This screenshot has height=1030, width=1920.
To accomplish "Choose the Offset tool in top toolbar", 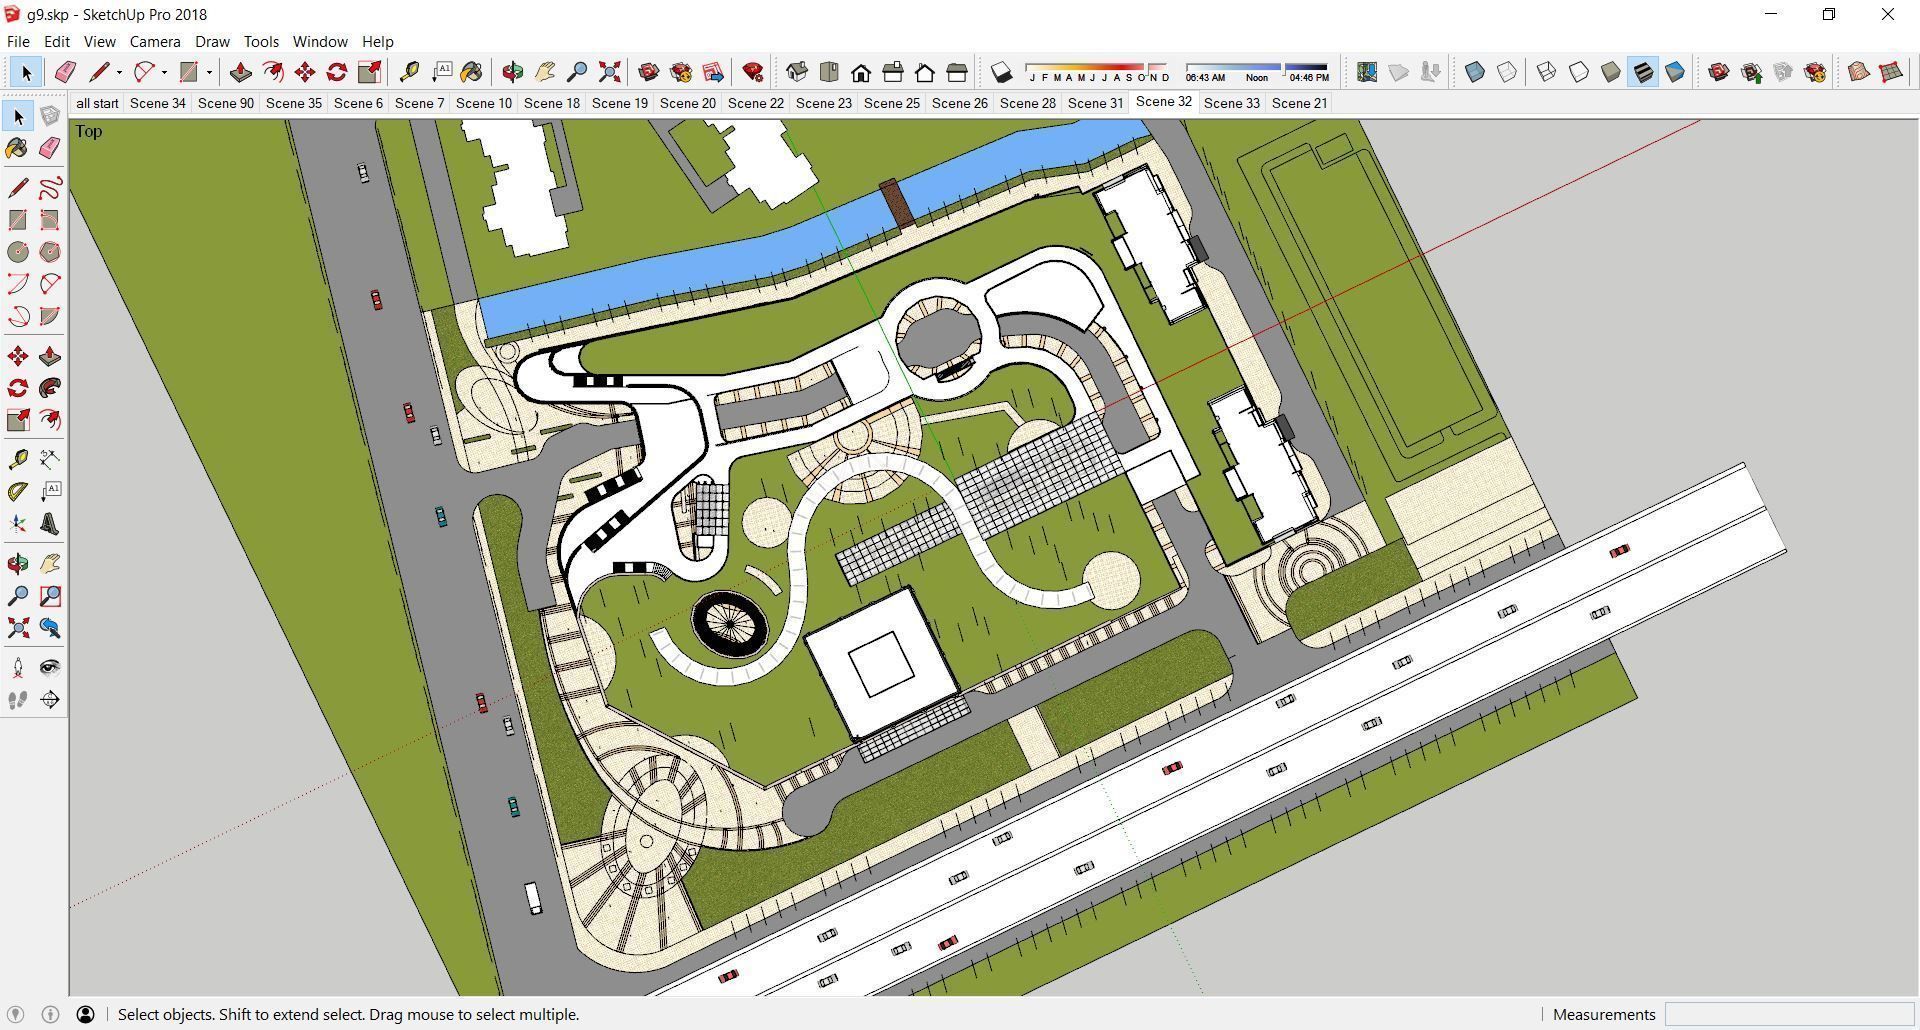I will 272,72.
